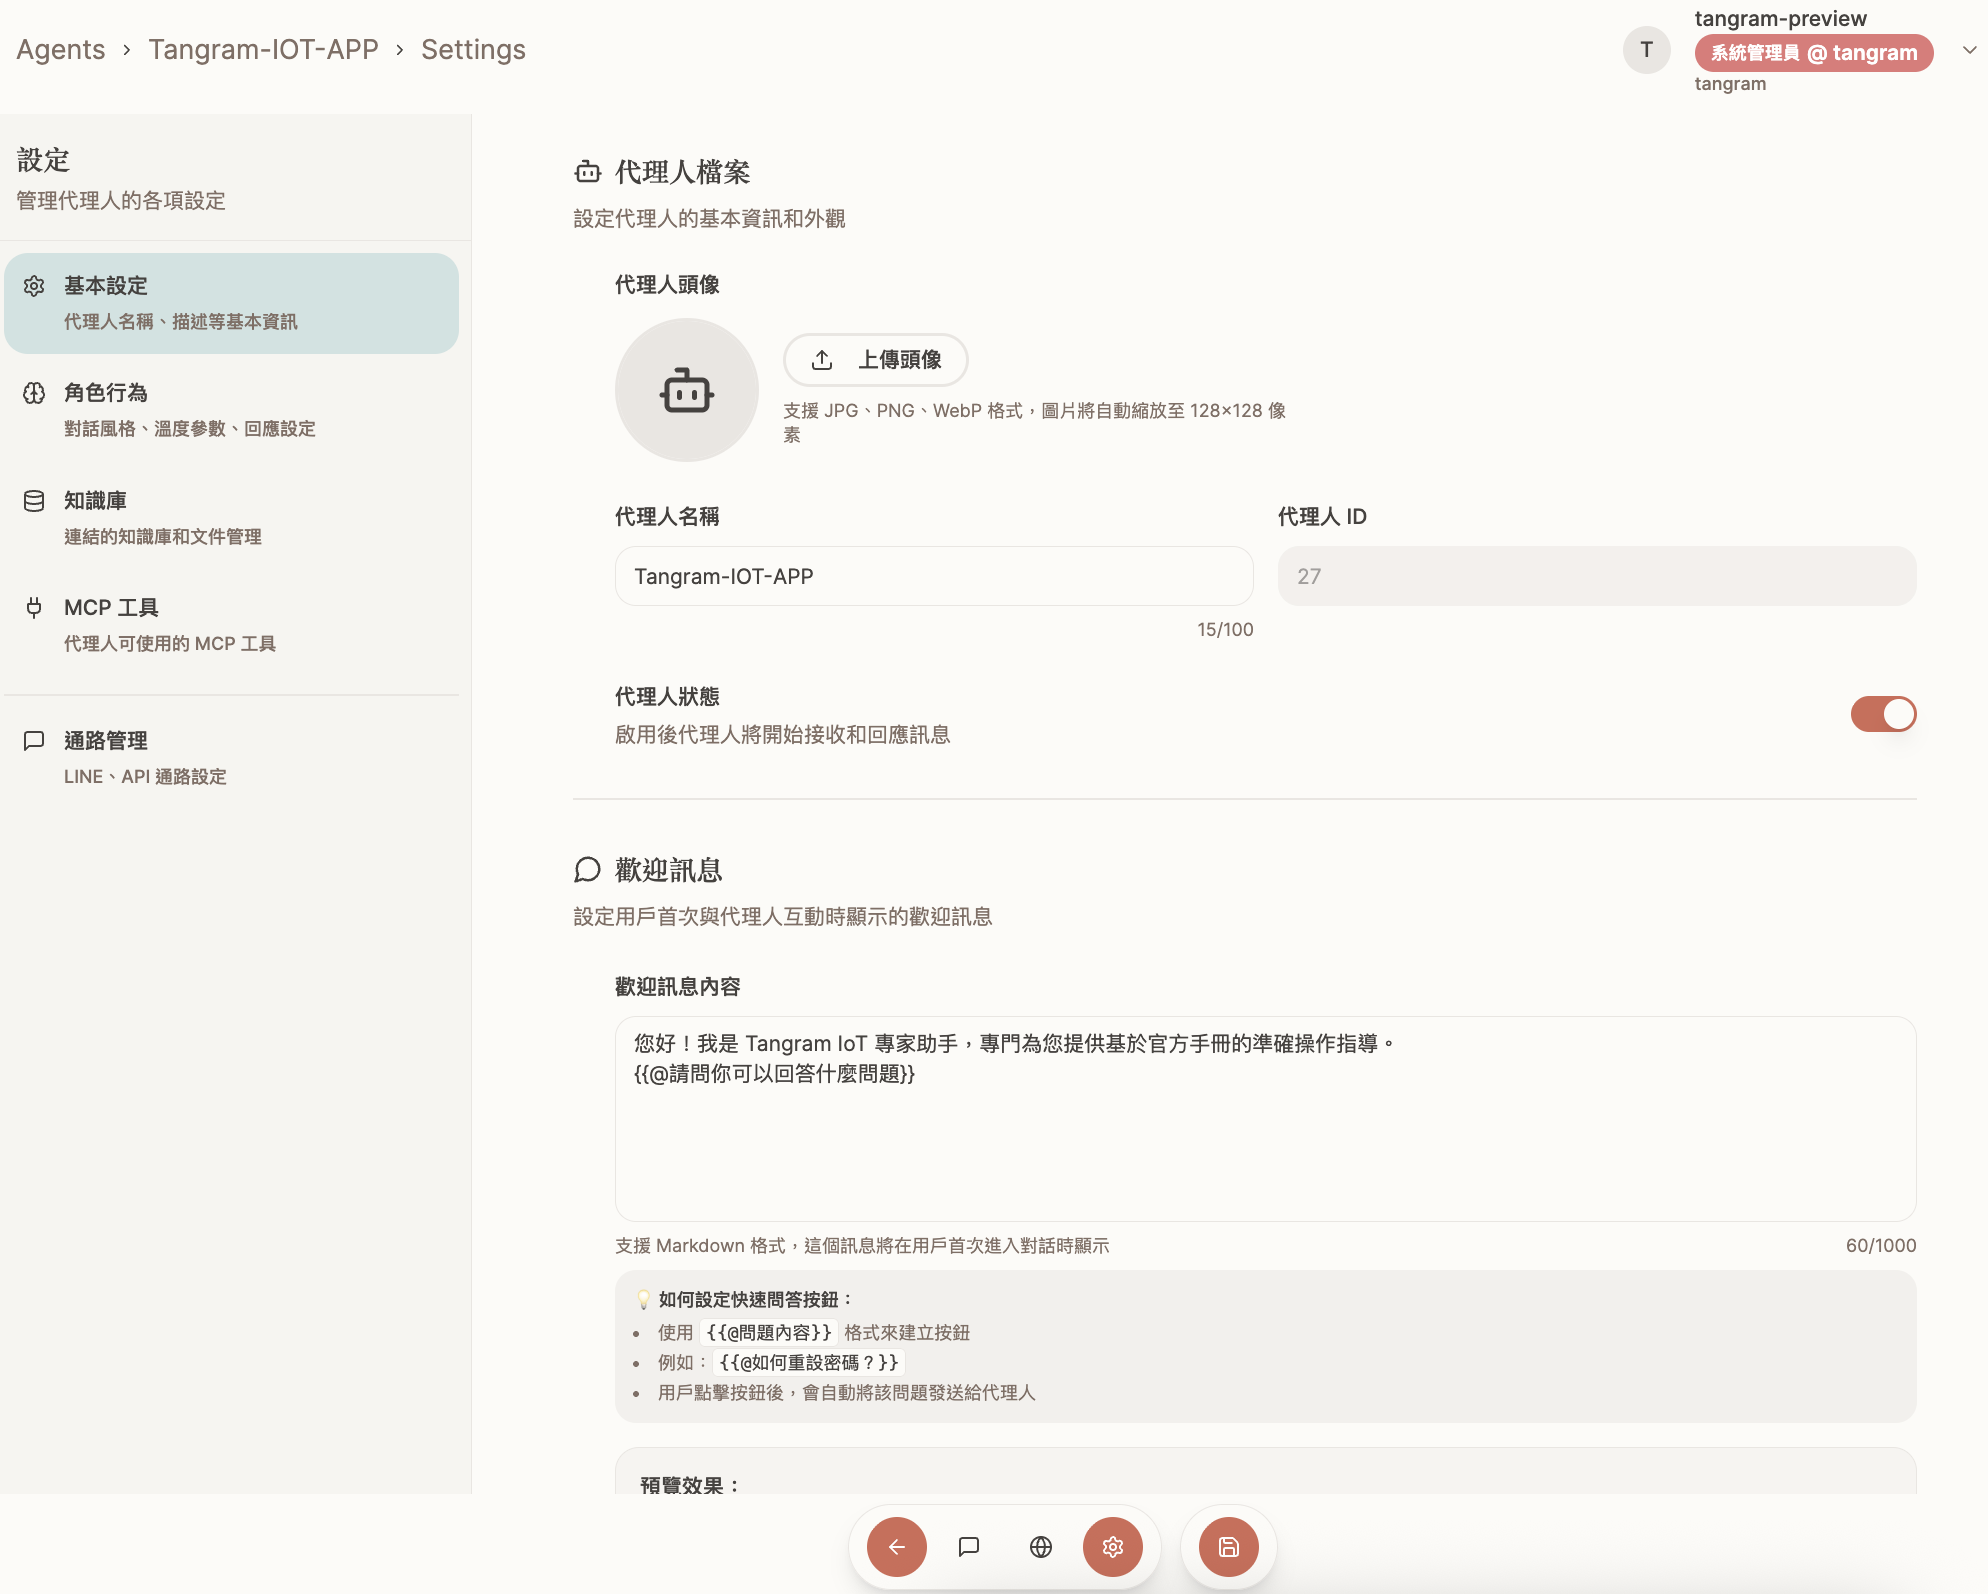Image resolution: width=1988 pixels, height=1594 pixels.
Task: Click the gear settings icon in bottom toolbar
Action: 1112,1547
